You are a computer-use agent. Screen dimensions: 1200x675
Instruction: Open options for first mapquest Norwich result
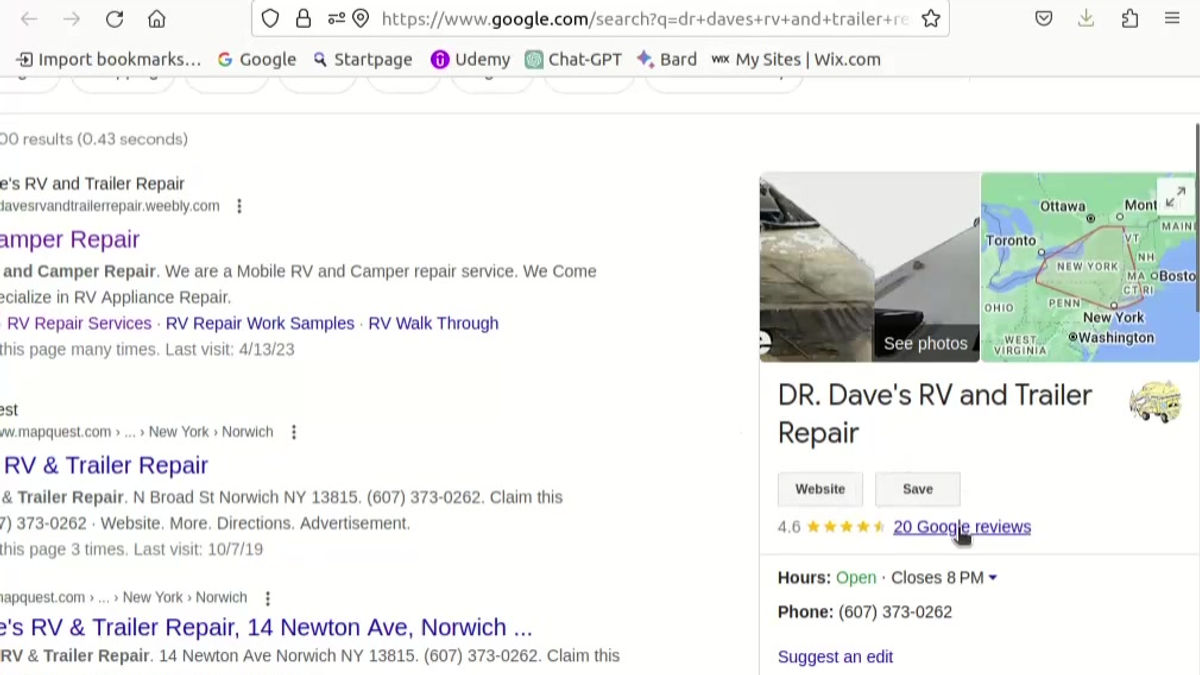tap(293, 432)
